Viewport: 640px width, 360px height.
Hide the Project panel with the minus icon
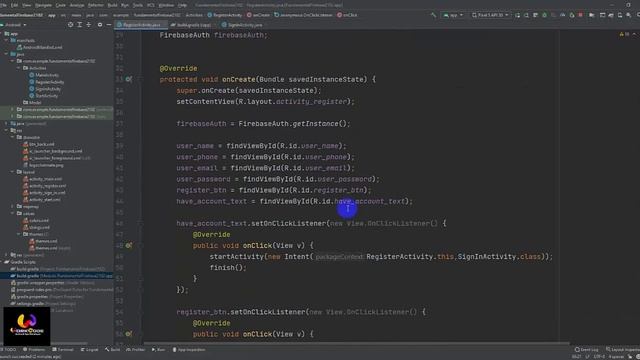[109, 25]
